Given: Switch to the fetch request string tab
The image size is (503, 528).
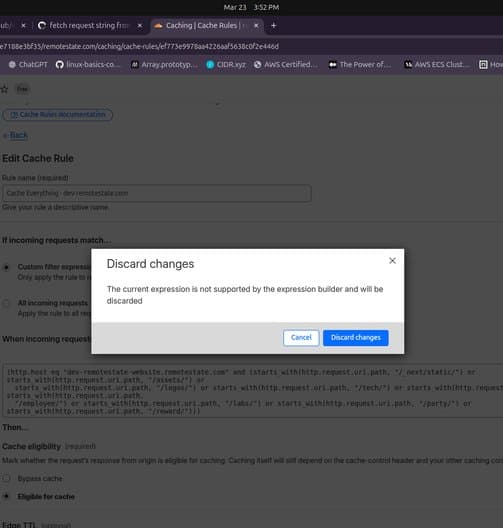Looking at the screenshot, I should 89,25.
